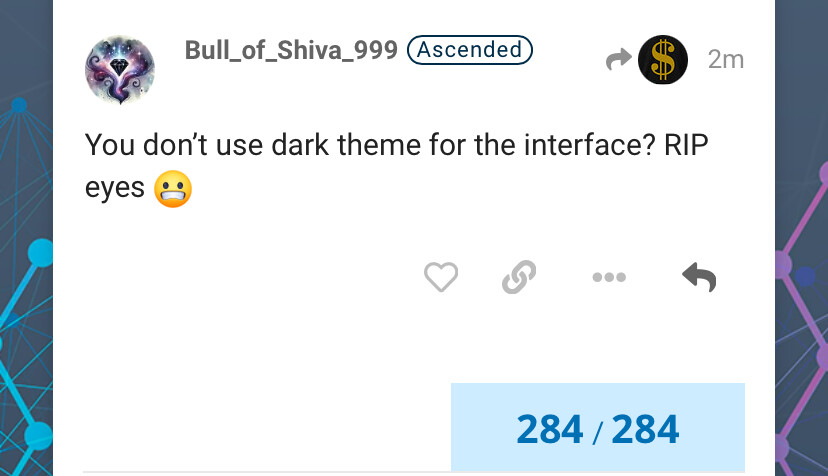Open the 2m post timestamp
This screenshot has height=476, width=828.
(x=726, y=60)
